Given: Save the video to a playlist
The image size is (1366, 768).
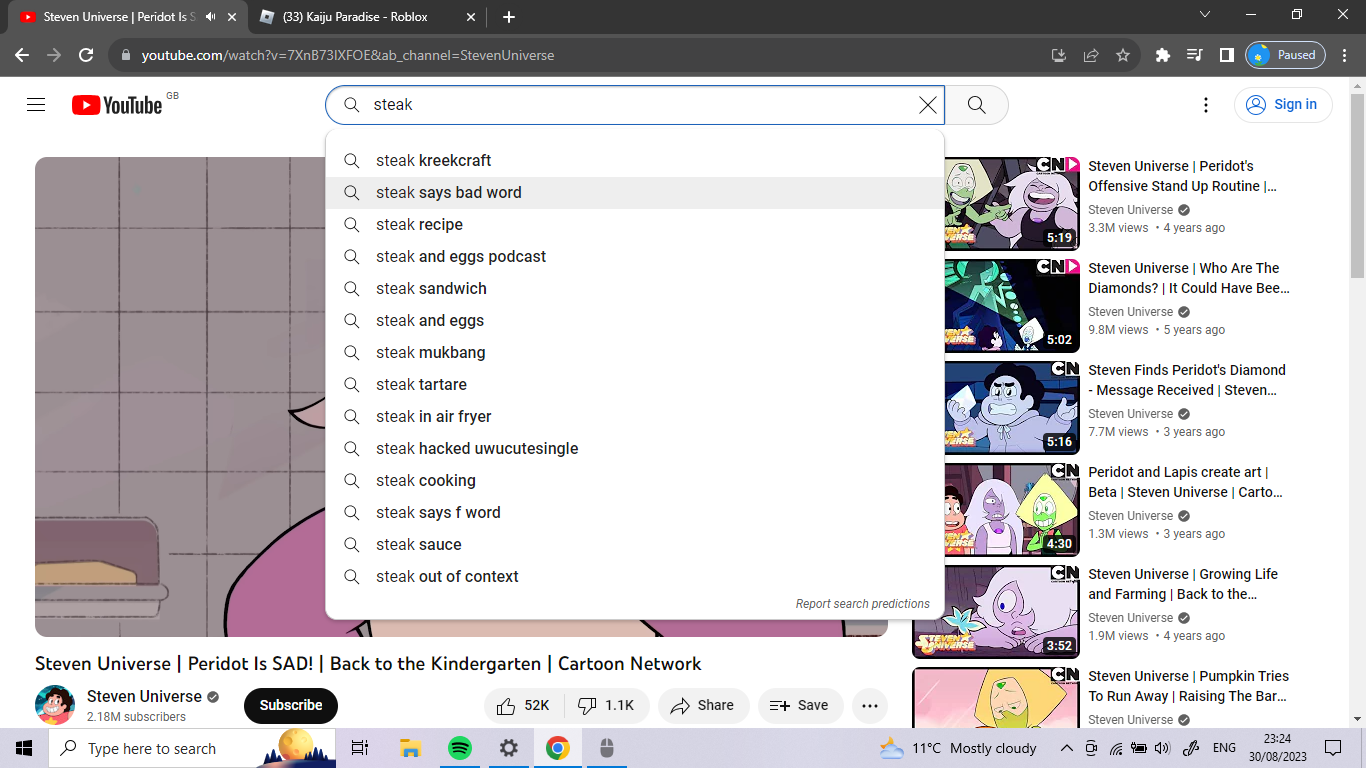Looking at the screenshot, I should coord(800,705).
